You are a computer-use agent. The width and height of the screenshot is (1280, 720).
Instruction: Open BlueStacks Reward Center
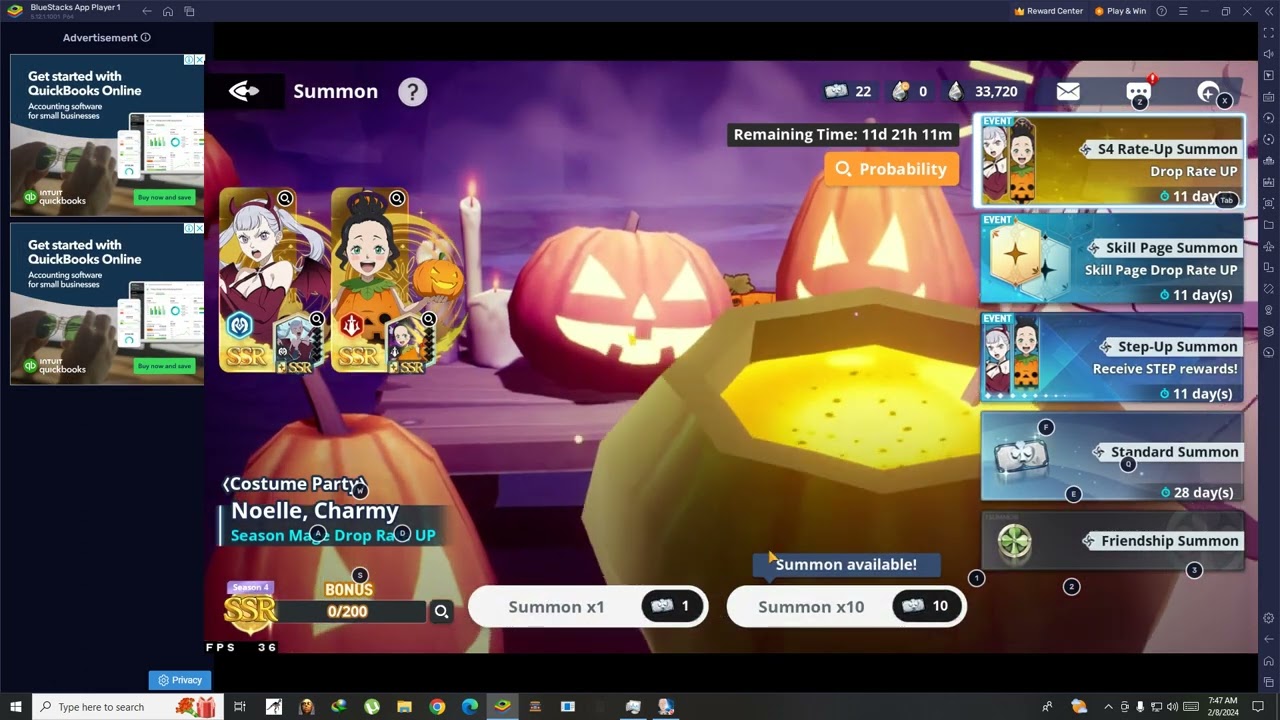(x=1048, y=11)
